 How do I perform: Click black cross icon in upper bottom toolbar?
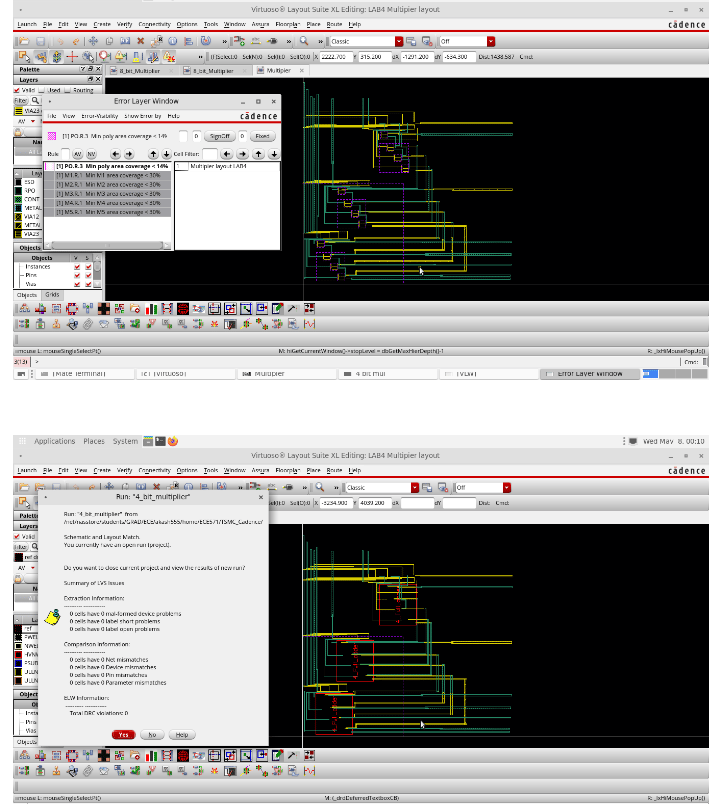coord(104,309)
